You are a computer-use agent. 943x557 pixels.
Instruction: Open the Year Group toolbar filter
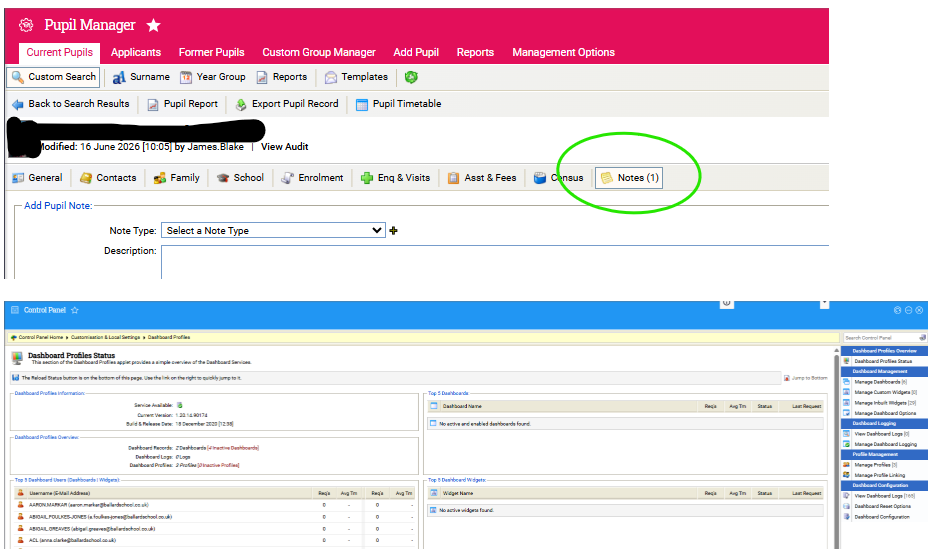[213, 77]
